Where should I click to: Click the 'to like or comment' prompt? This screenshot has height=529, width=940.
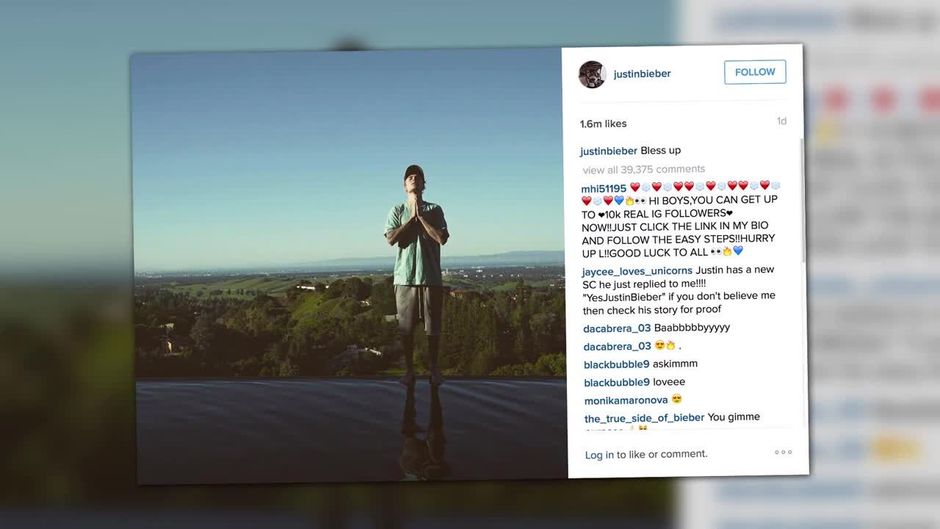[x=662, y=454]
